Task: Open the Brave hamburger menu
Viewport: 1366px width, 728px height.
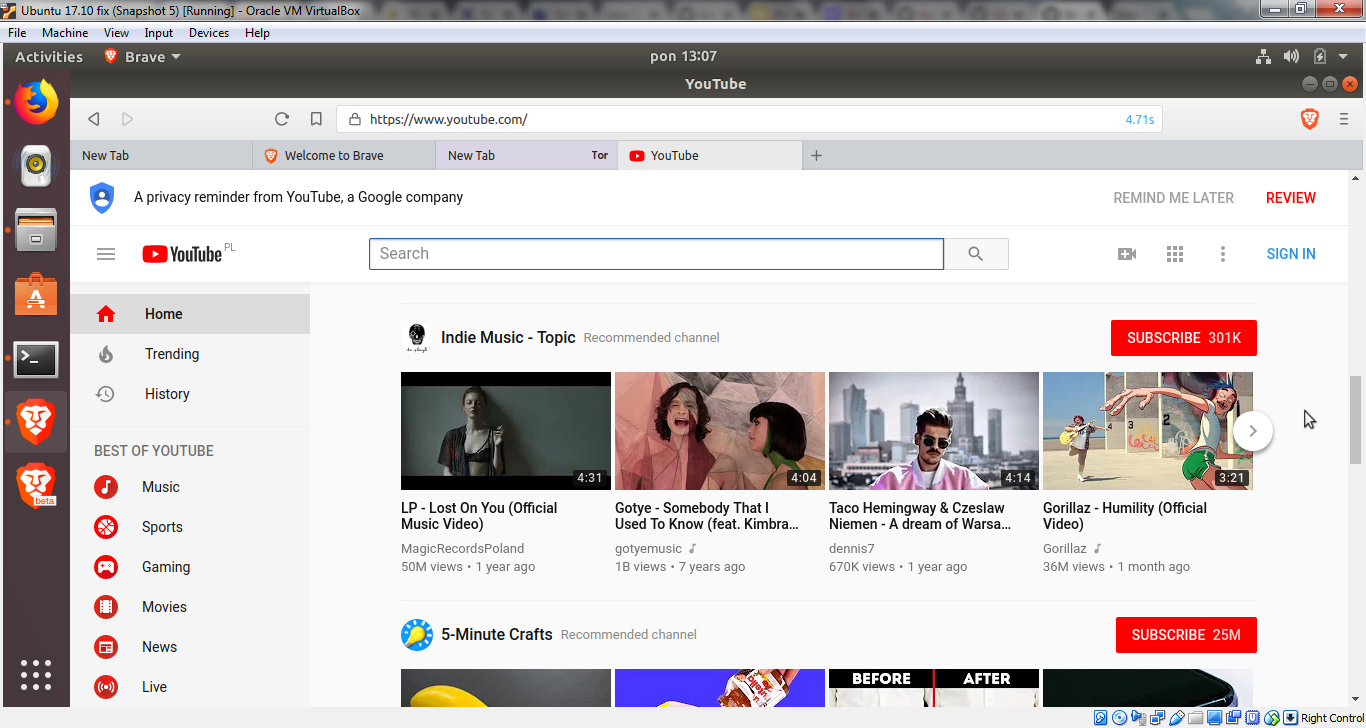Action: [1344, 119]
